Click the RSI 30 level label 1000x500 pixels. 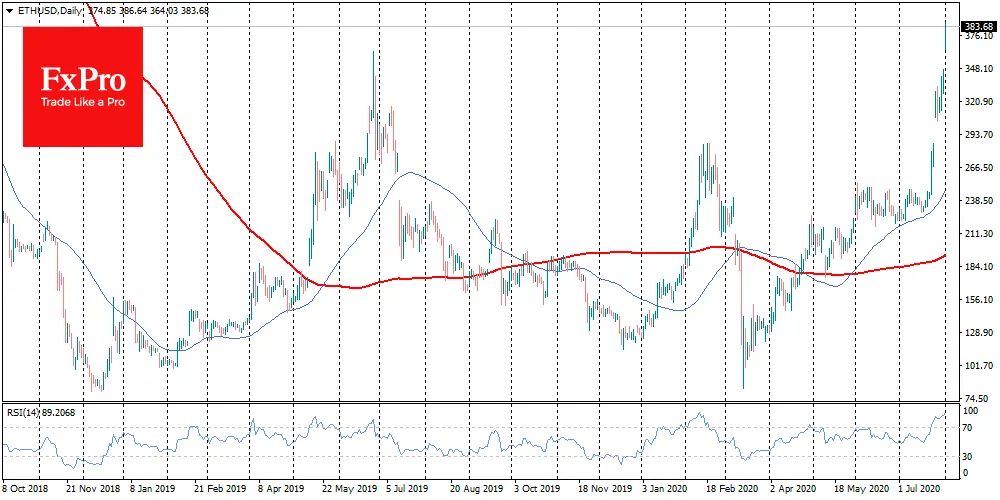click(x=967, y=457)
